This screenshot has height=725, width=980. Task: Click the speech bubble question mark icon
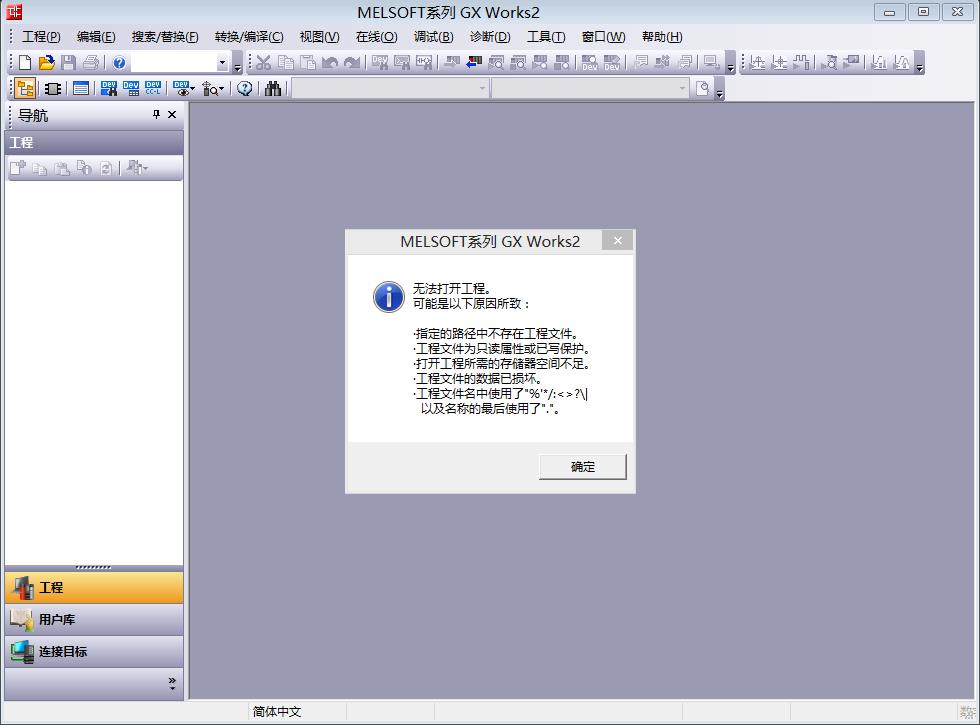coord(244,88)
